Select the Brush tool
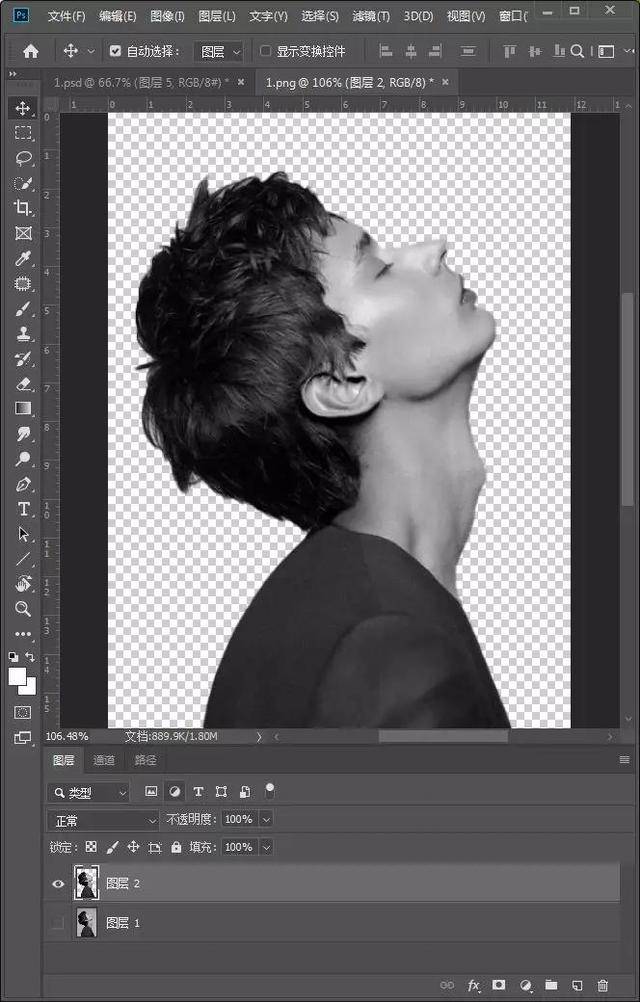 (23, 309)
